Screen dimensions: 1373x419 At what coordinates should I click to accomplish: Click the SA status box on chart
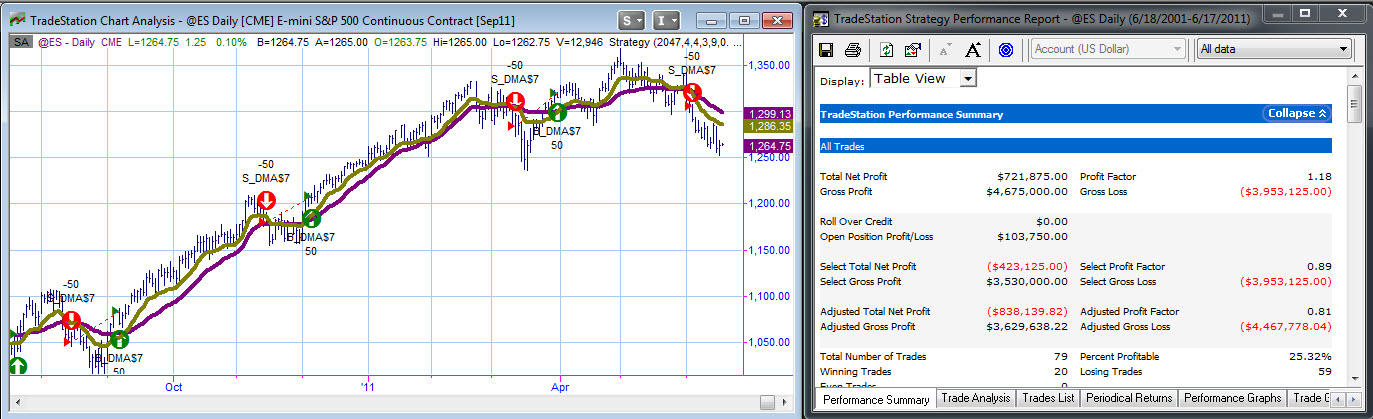pos(20,41)
